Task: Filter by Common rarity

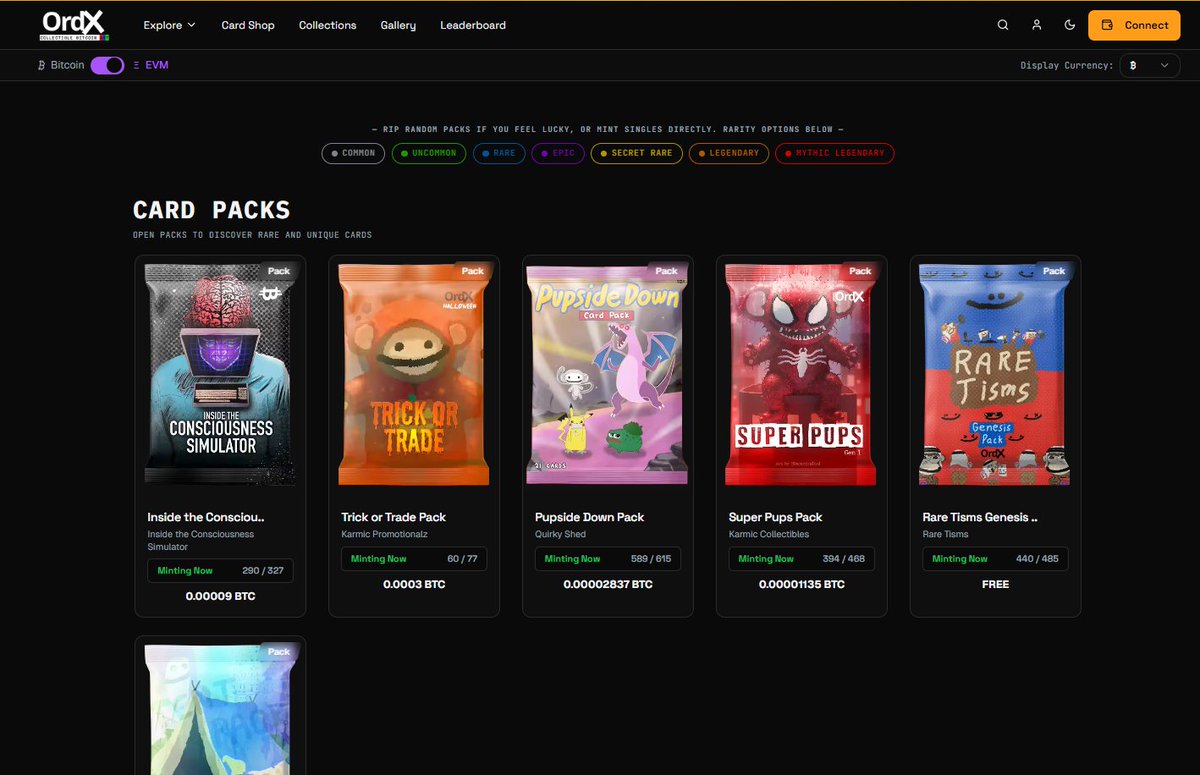Action: pos(353,153)
